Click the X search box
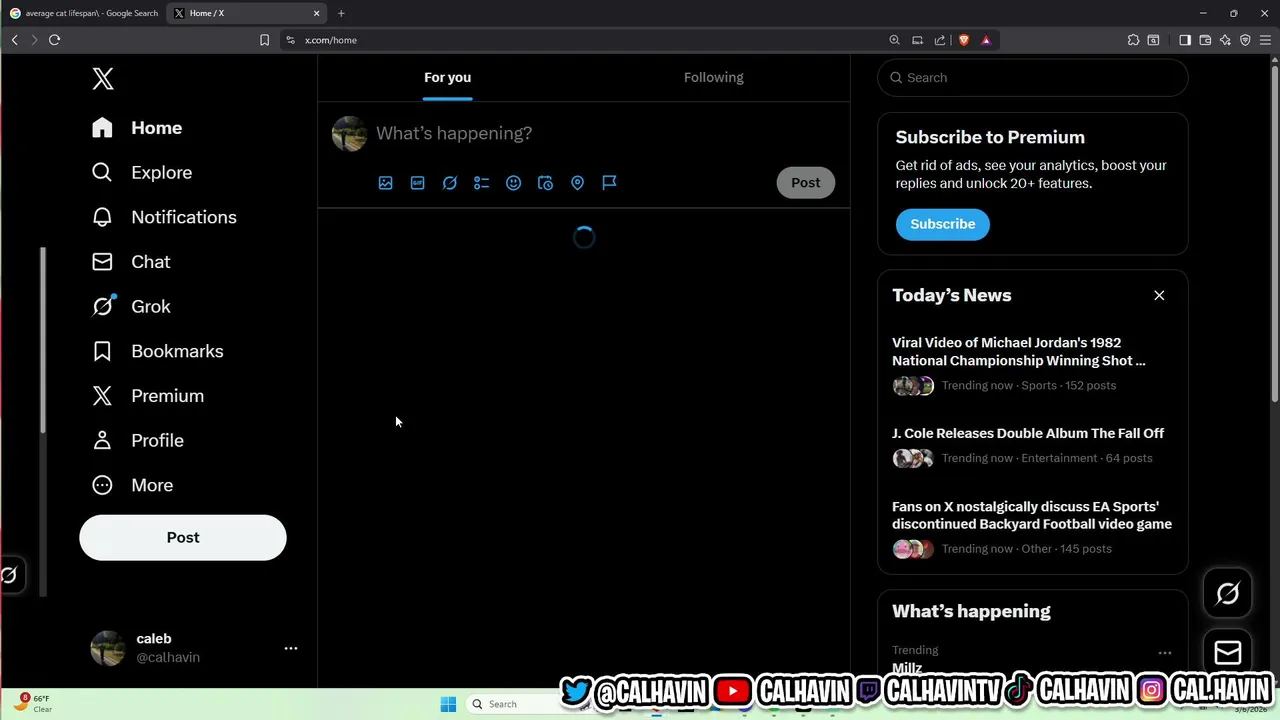Image resolution: width=1280 pixels, height=720 pixels. tap(1033, 77)
